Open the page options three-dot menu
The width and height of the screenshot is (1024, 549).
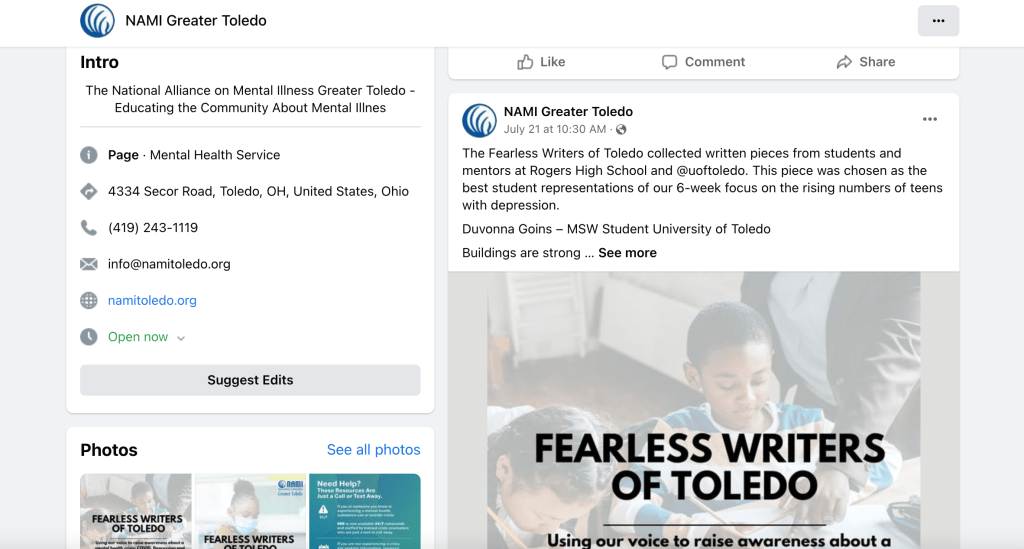pos(938,20)
